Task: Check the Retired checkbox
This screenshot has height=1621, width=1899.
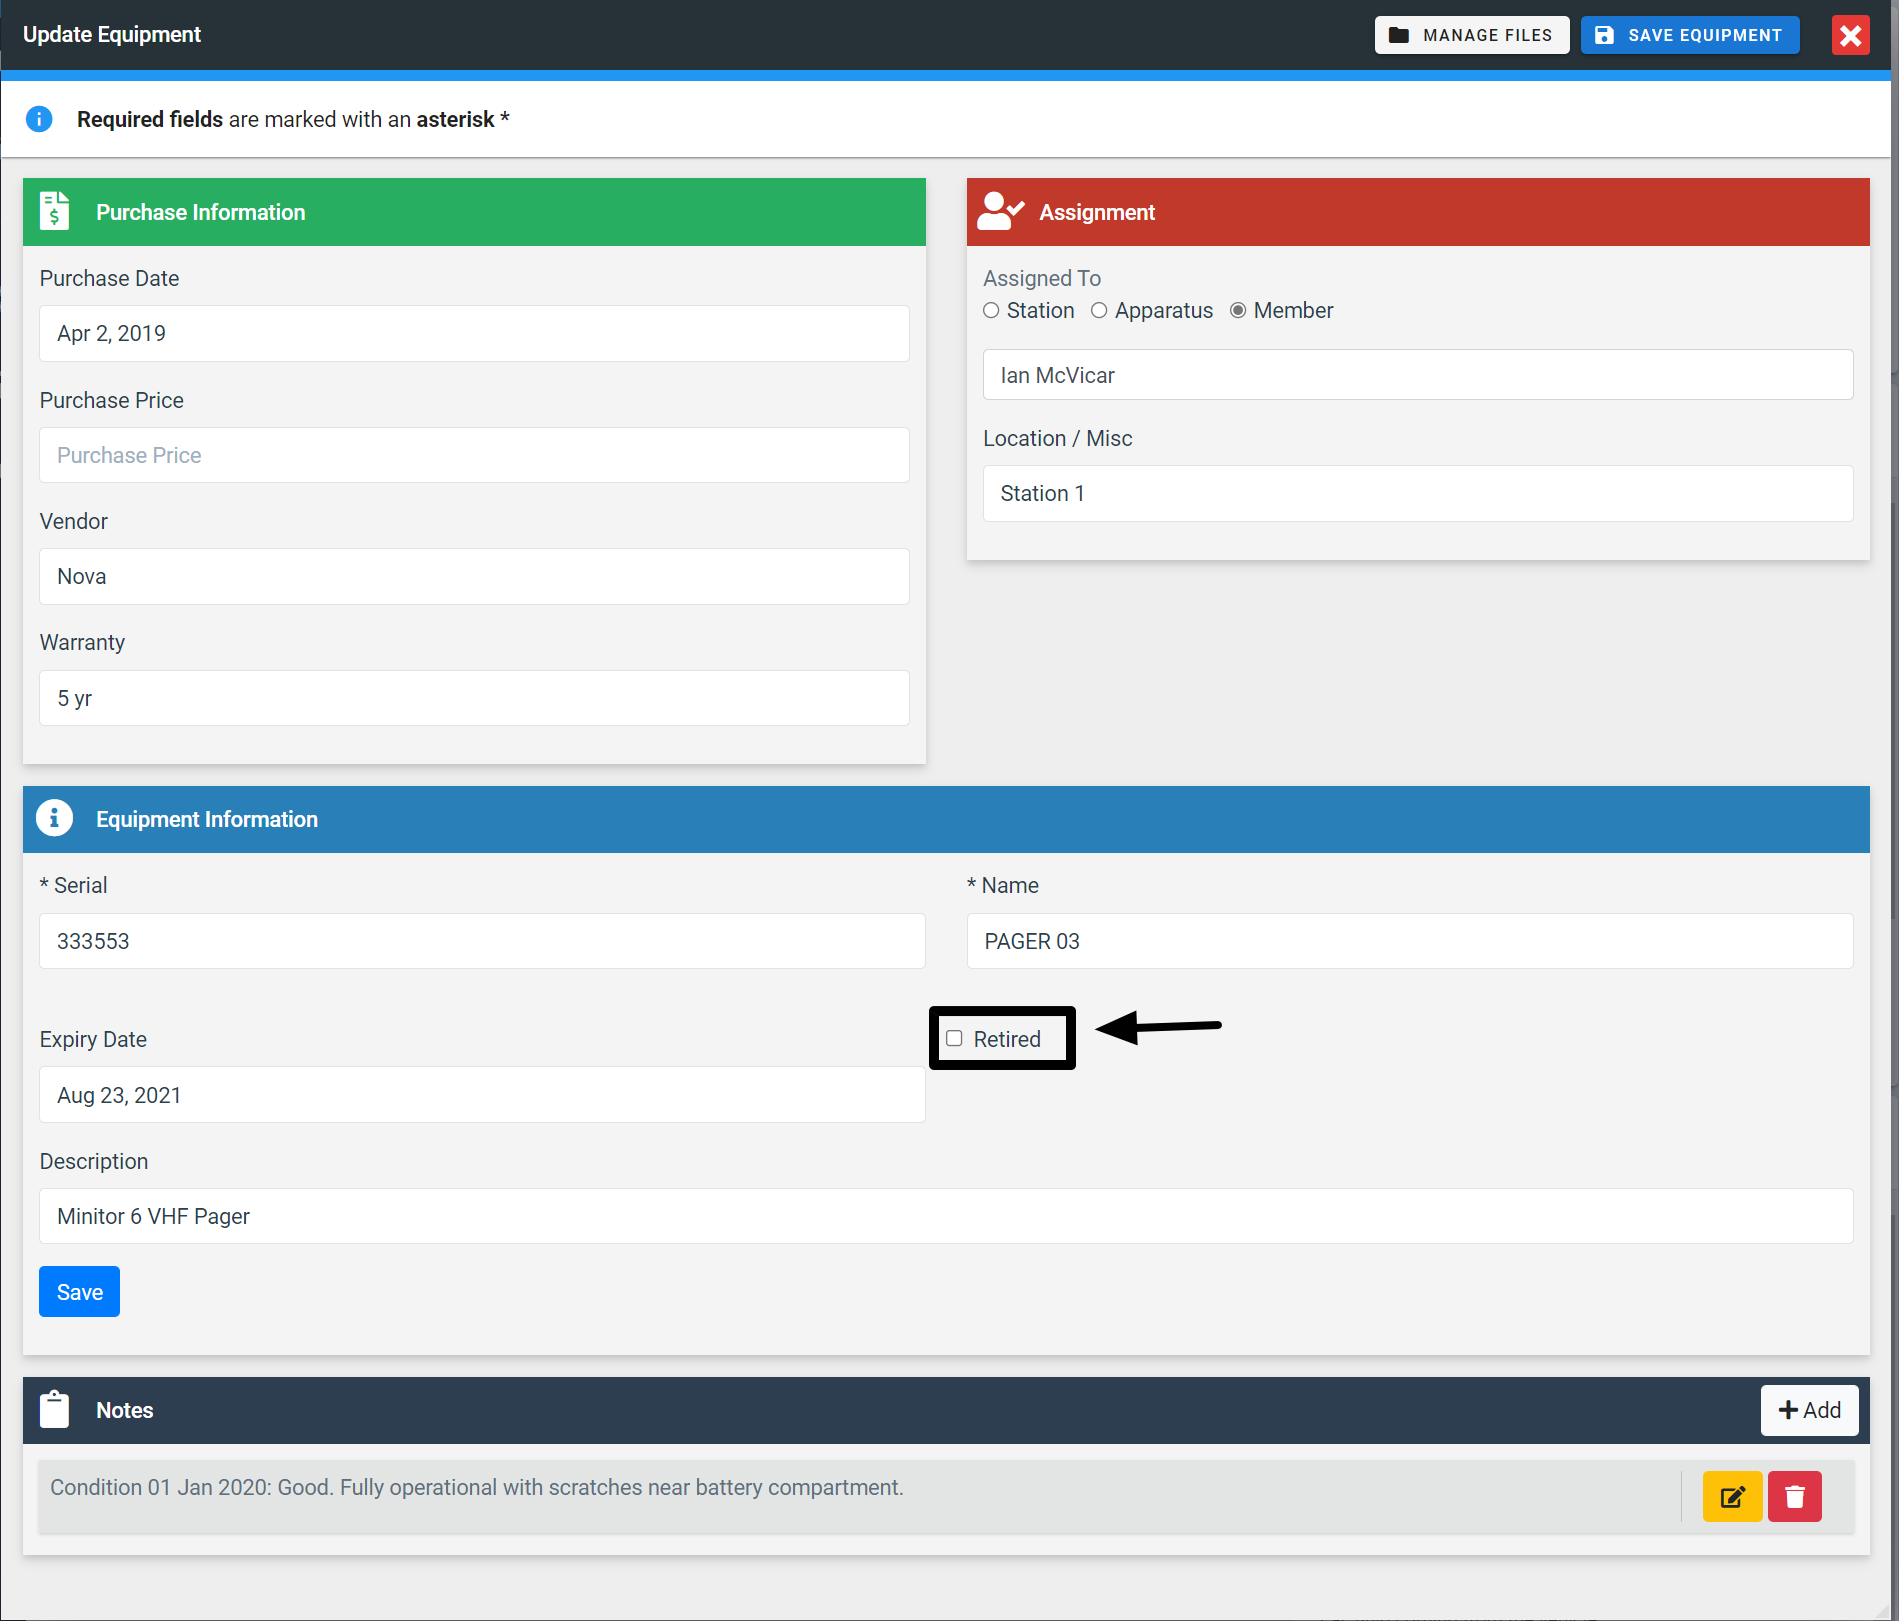Action: [955, 1039]
